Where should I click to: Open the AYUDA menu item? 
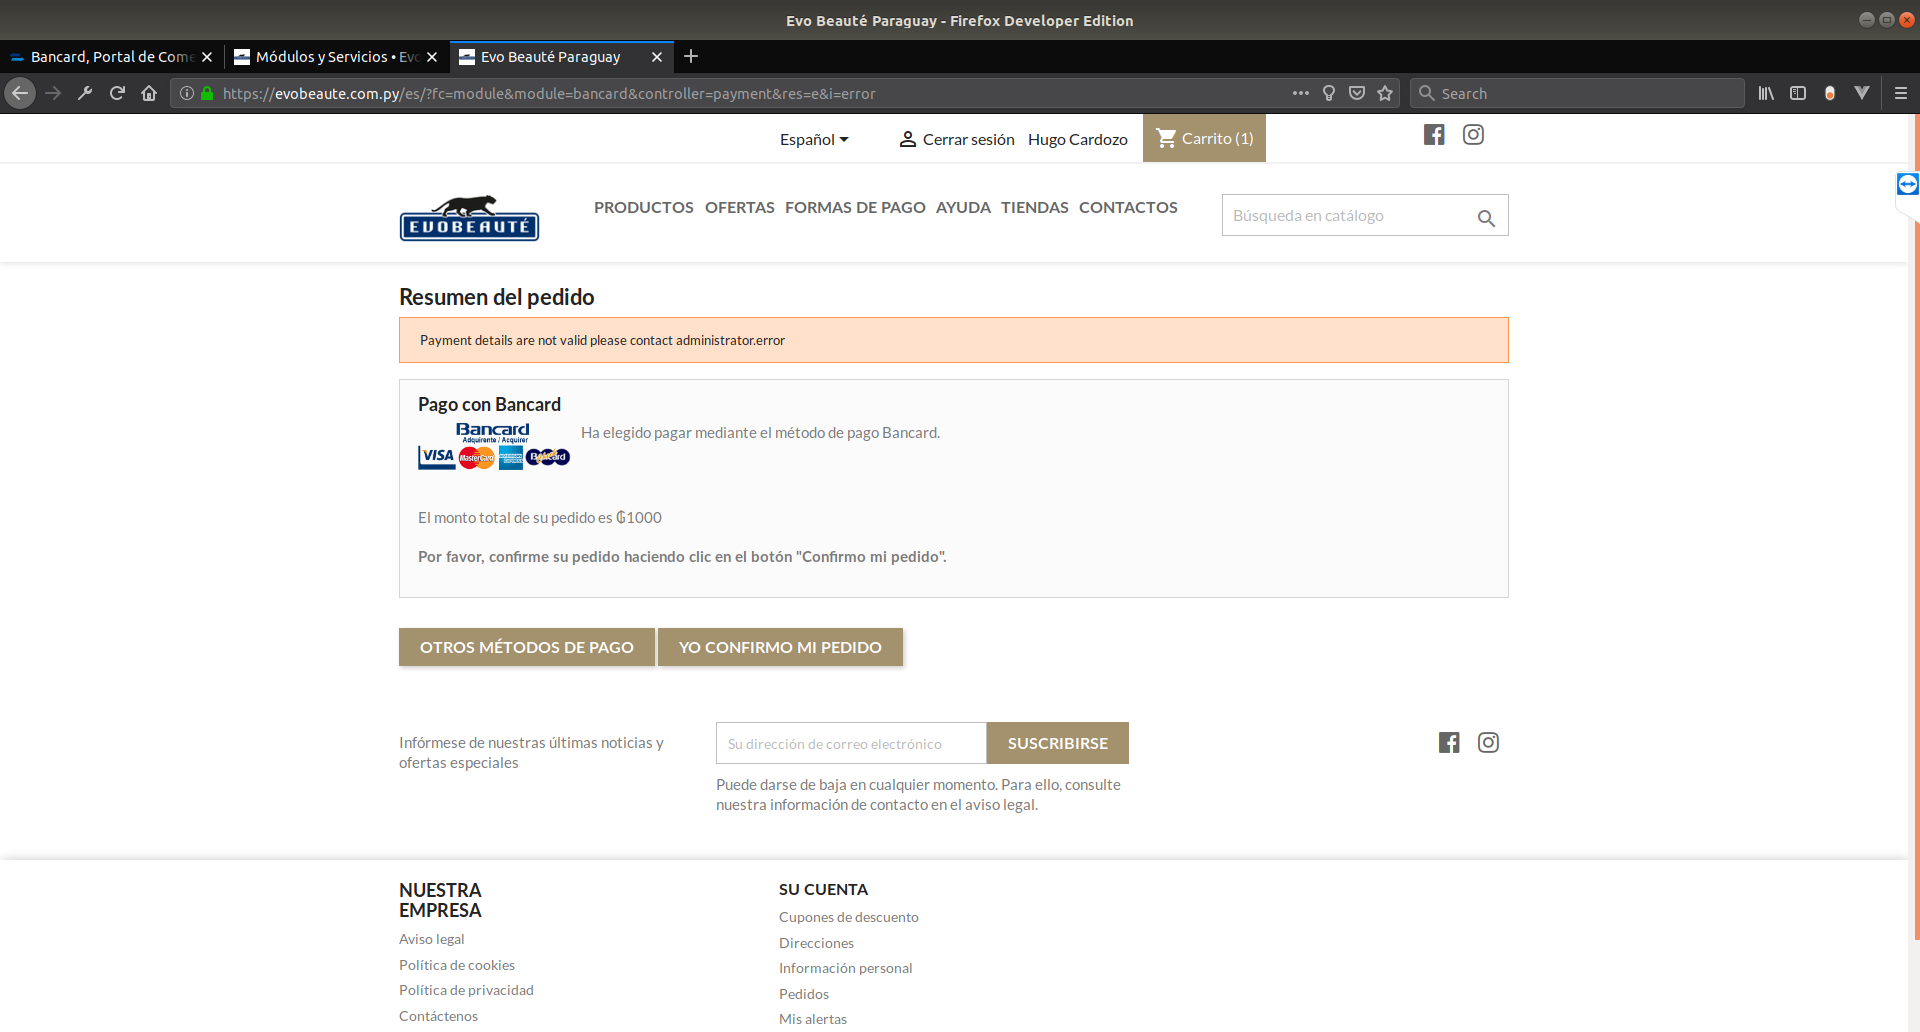point(963,207)
